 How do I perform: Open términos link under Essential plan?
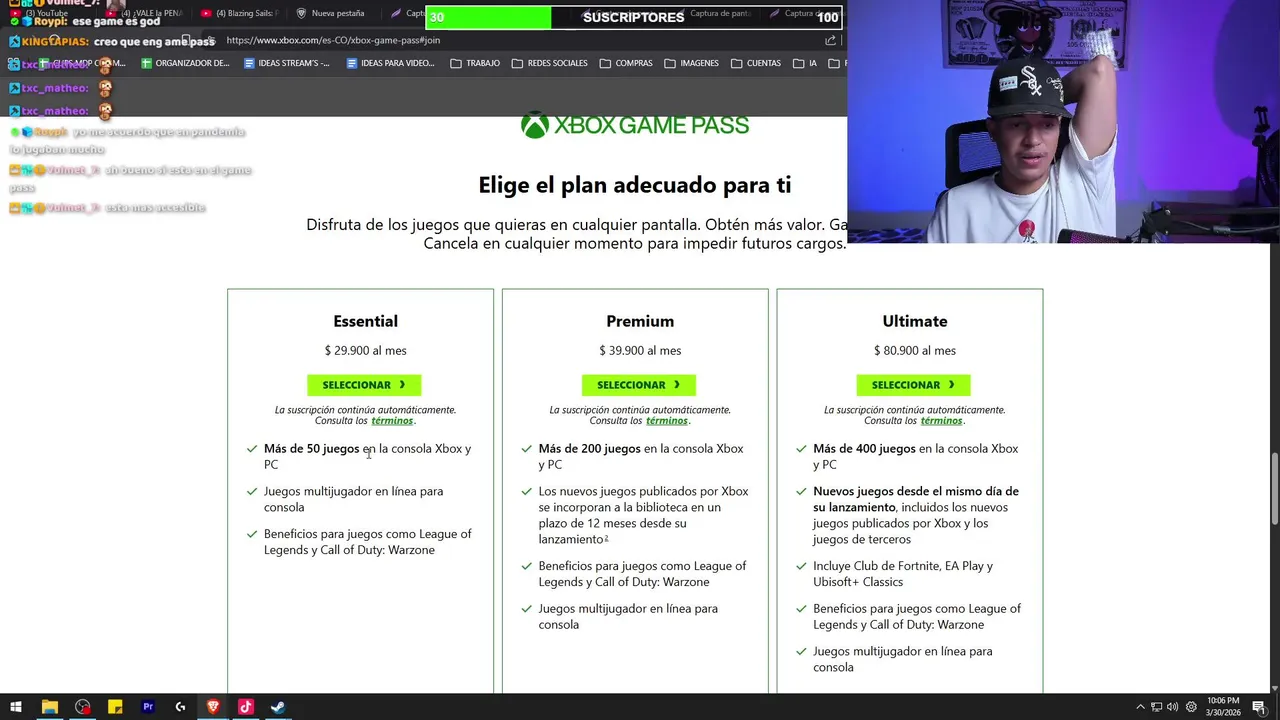click(392, 421)
